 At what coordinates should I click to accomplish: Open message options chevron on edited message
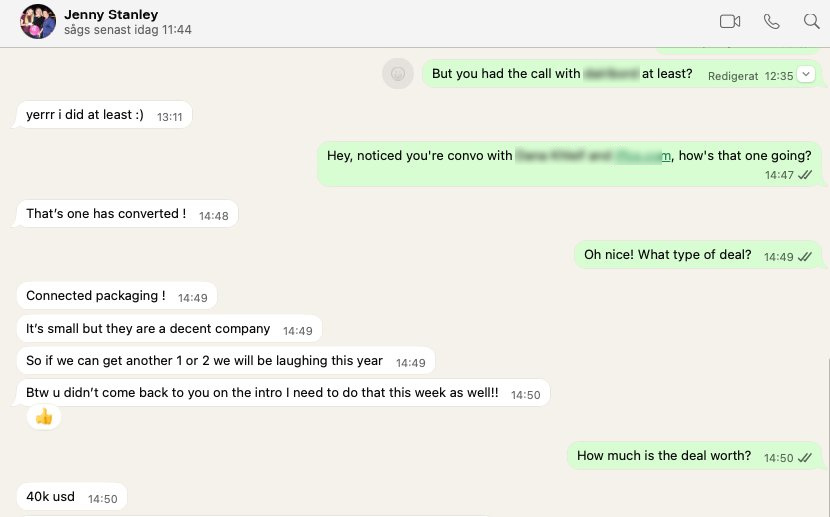[x=806, y=74]
